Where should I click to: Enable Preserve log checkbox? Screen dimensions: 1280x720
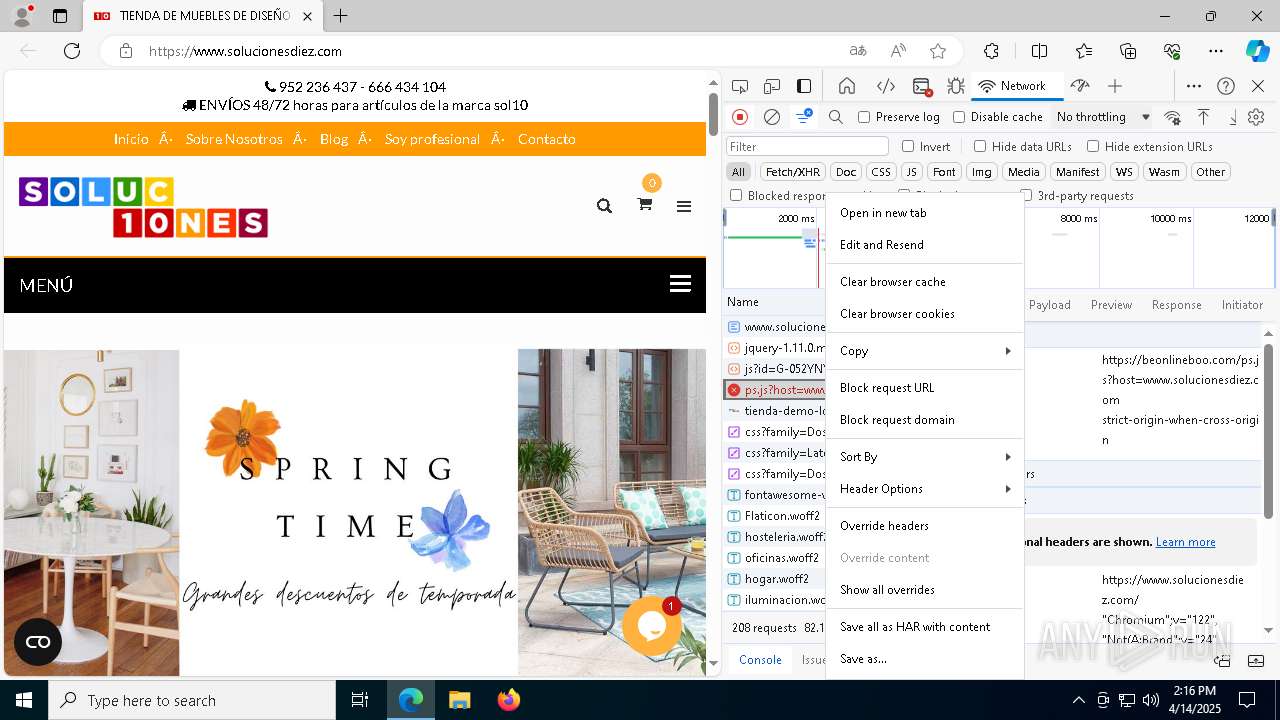864,117
